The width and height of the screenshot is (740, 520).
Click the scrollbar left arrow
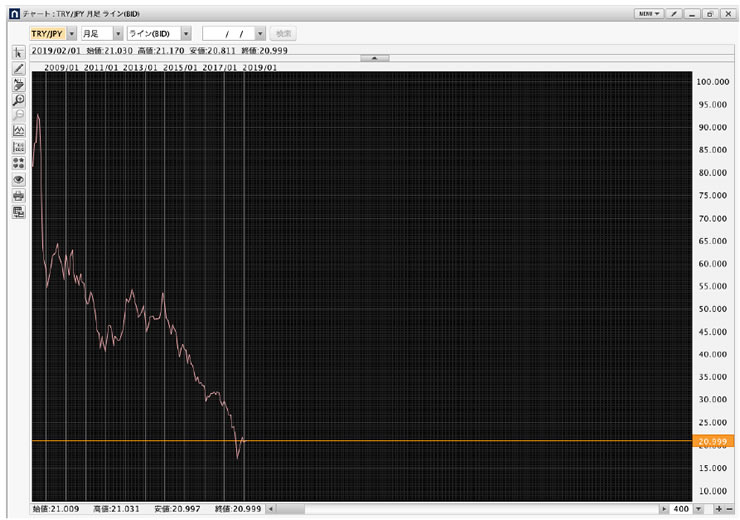point(270,509)
